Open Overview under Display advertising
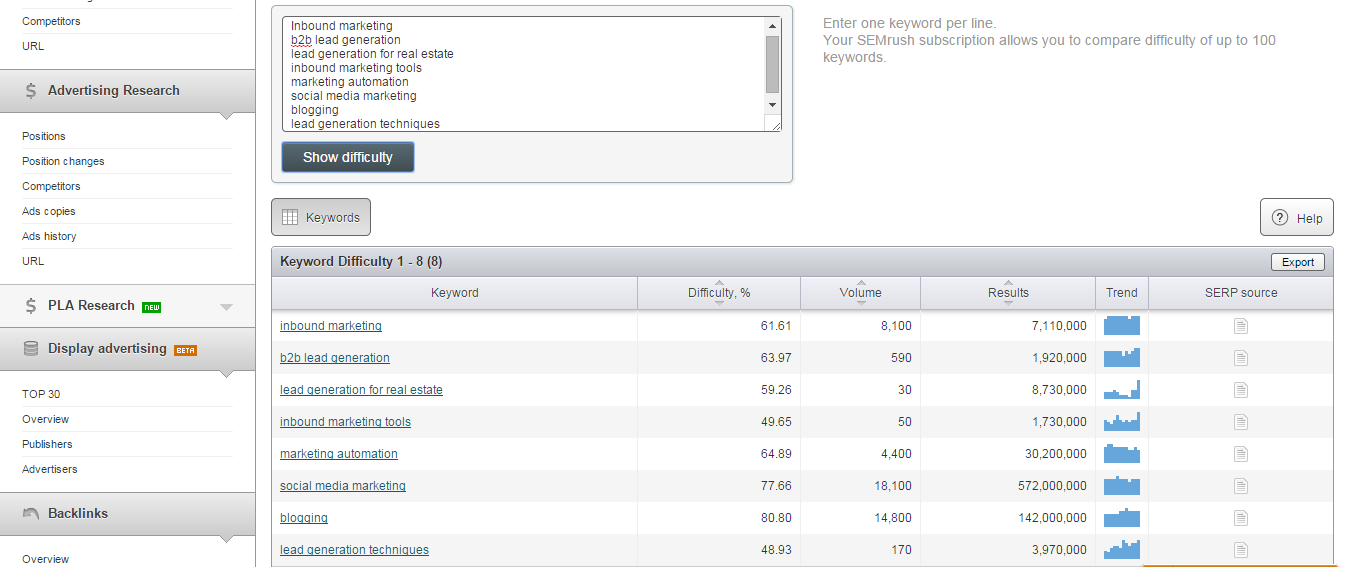The image size is (1345, 567). coord(46,419)
